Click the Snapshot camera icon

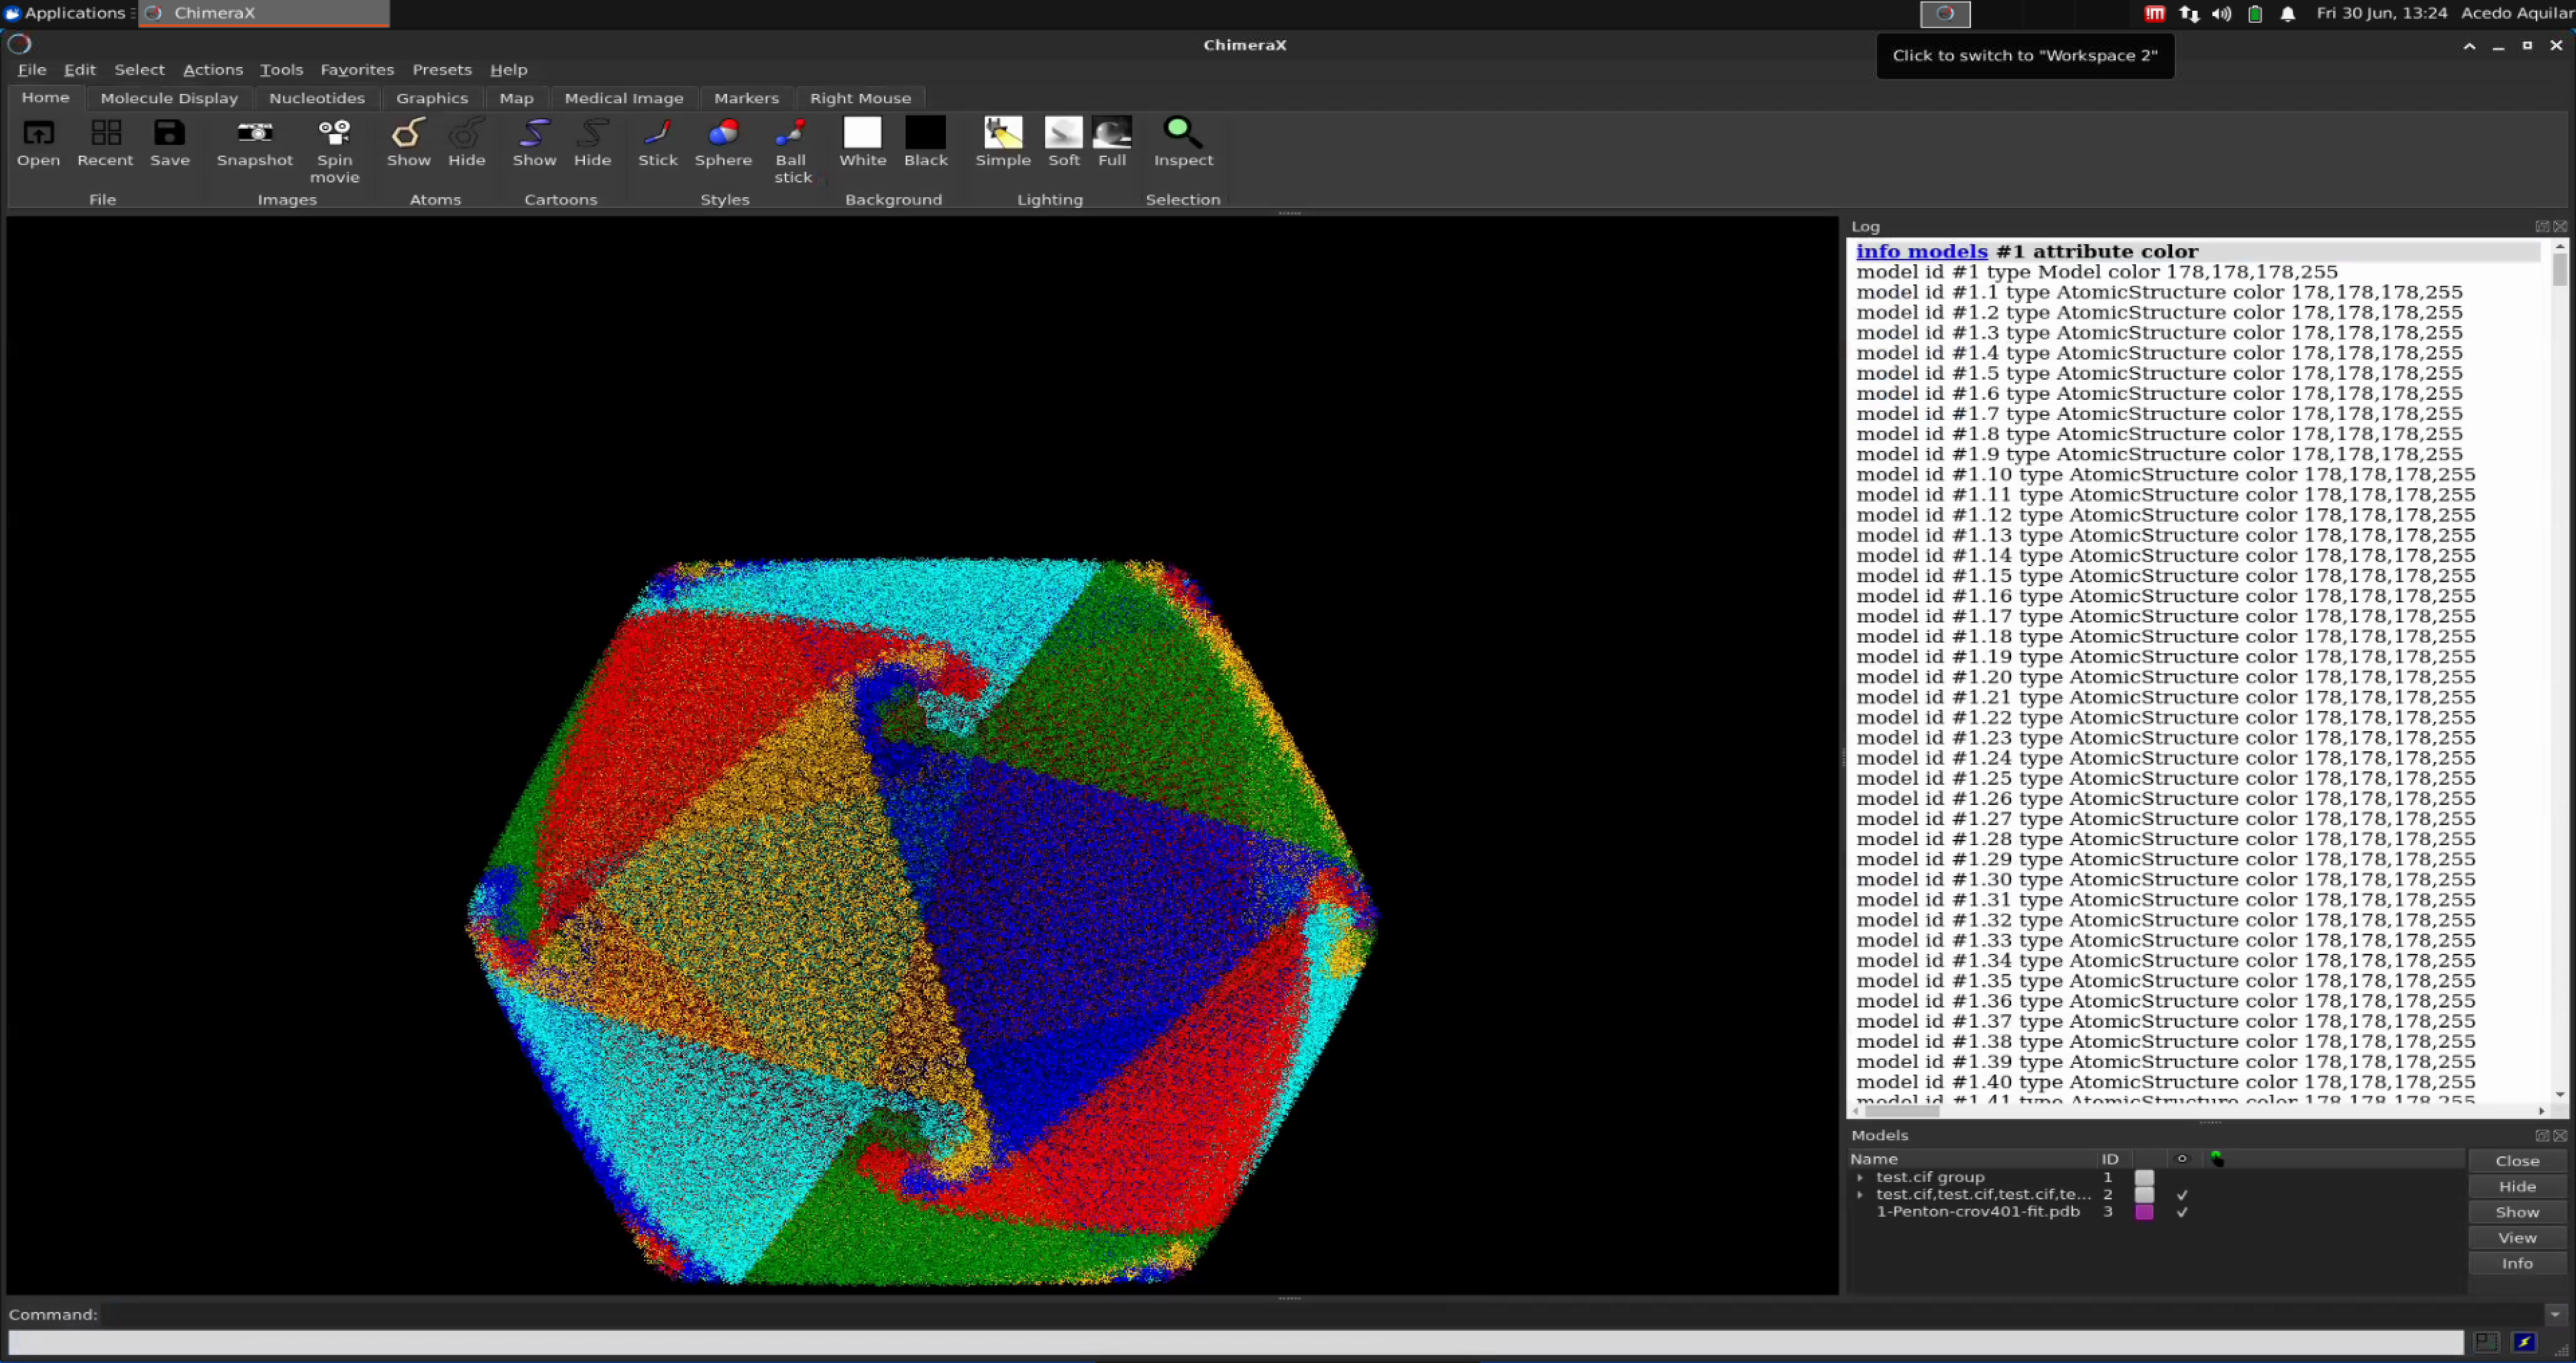254,133
